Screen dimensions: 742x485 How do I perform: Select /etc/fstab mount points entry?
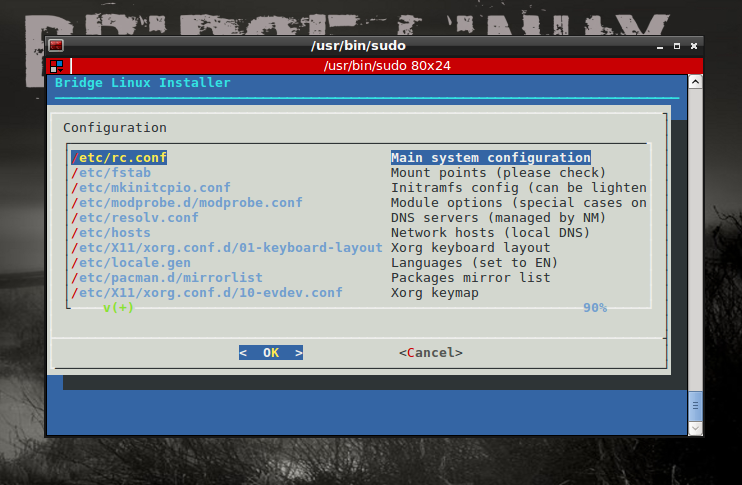(x=111, y=173)
